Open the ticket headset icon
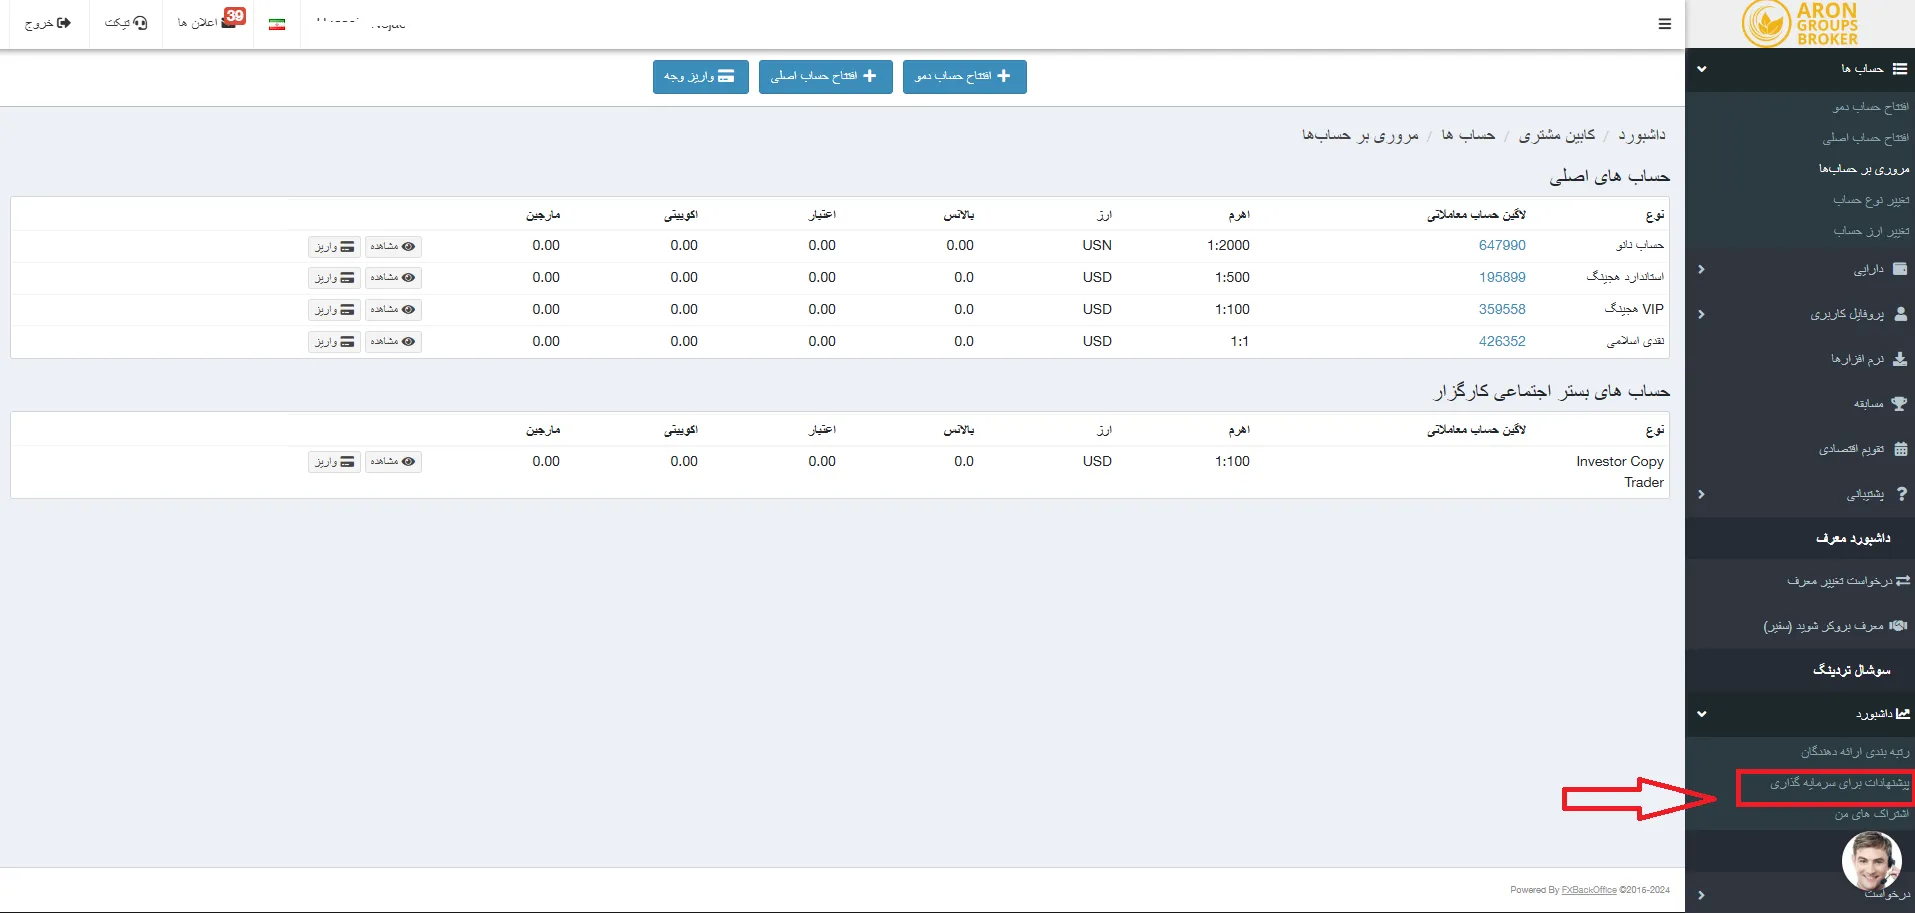The image size is (1915, 913). point(140,23)
